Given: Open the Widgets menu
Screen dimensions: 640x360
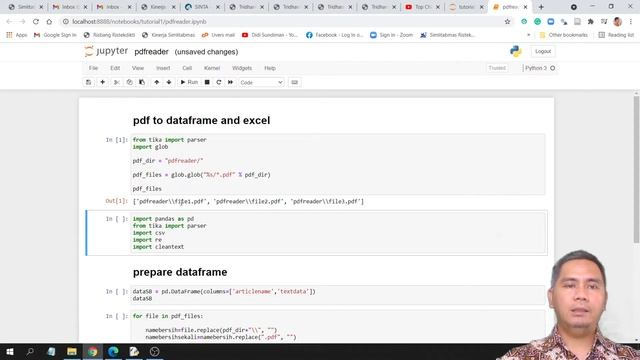Looking at the screenshot, I should click(242, 68).
